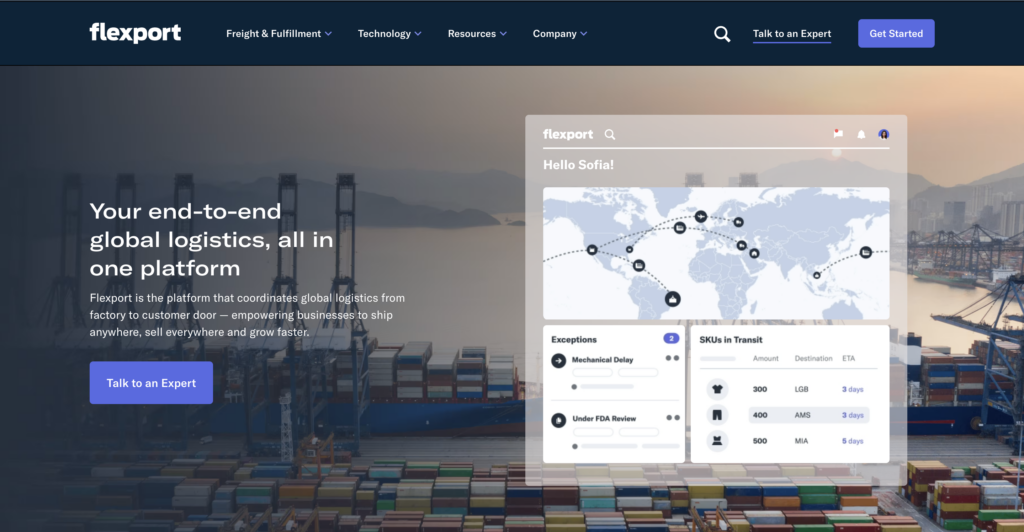This screenshot has height=532, width=1024.
Task: Click the world map preview
Action: [716, 253]
